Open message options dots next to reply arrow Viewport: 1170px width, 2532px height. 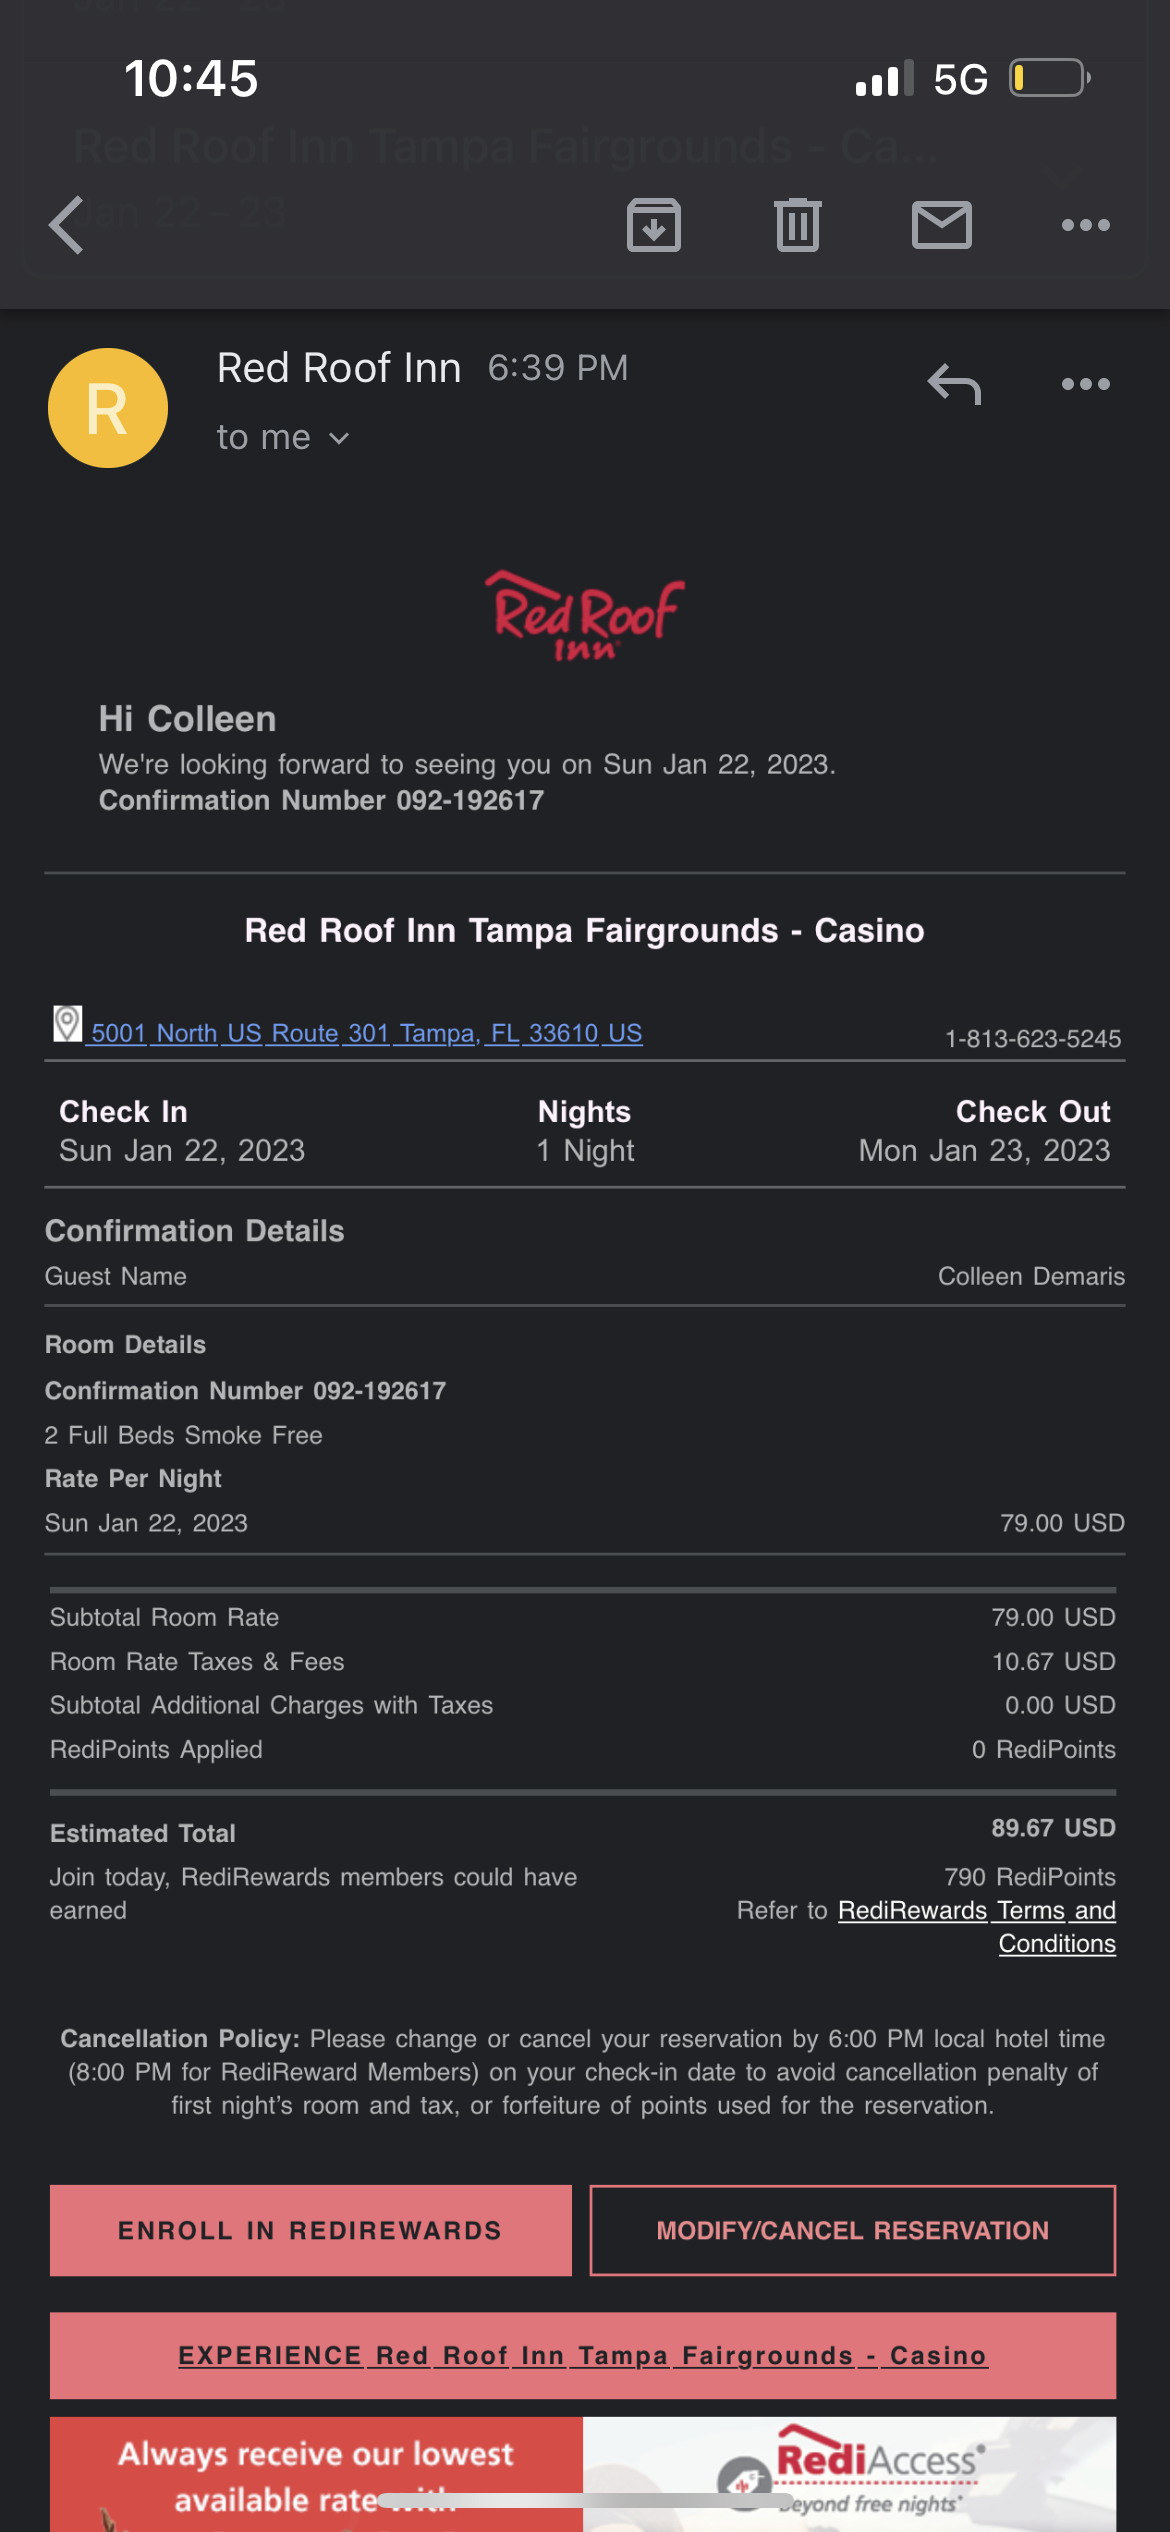[x=1085, y=384]
